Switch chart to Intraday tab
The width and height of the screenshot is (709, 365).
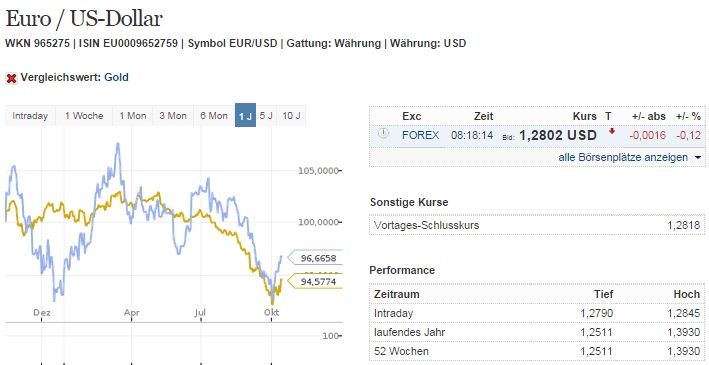[x=30, y=116]
